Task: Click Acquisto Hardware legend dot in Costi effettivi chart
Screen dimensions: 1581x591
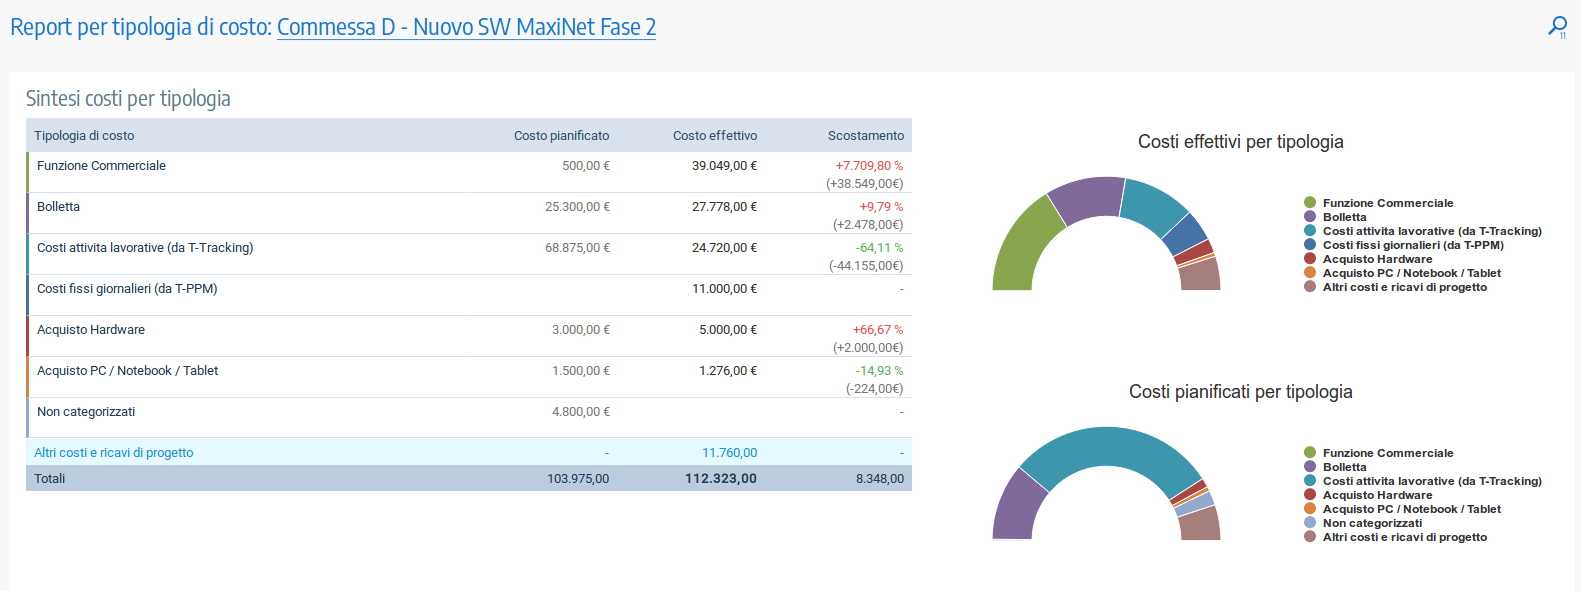Action: 1310,259
